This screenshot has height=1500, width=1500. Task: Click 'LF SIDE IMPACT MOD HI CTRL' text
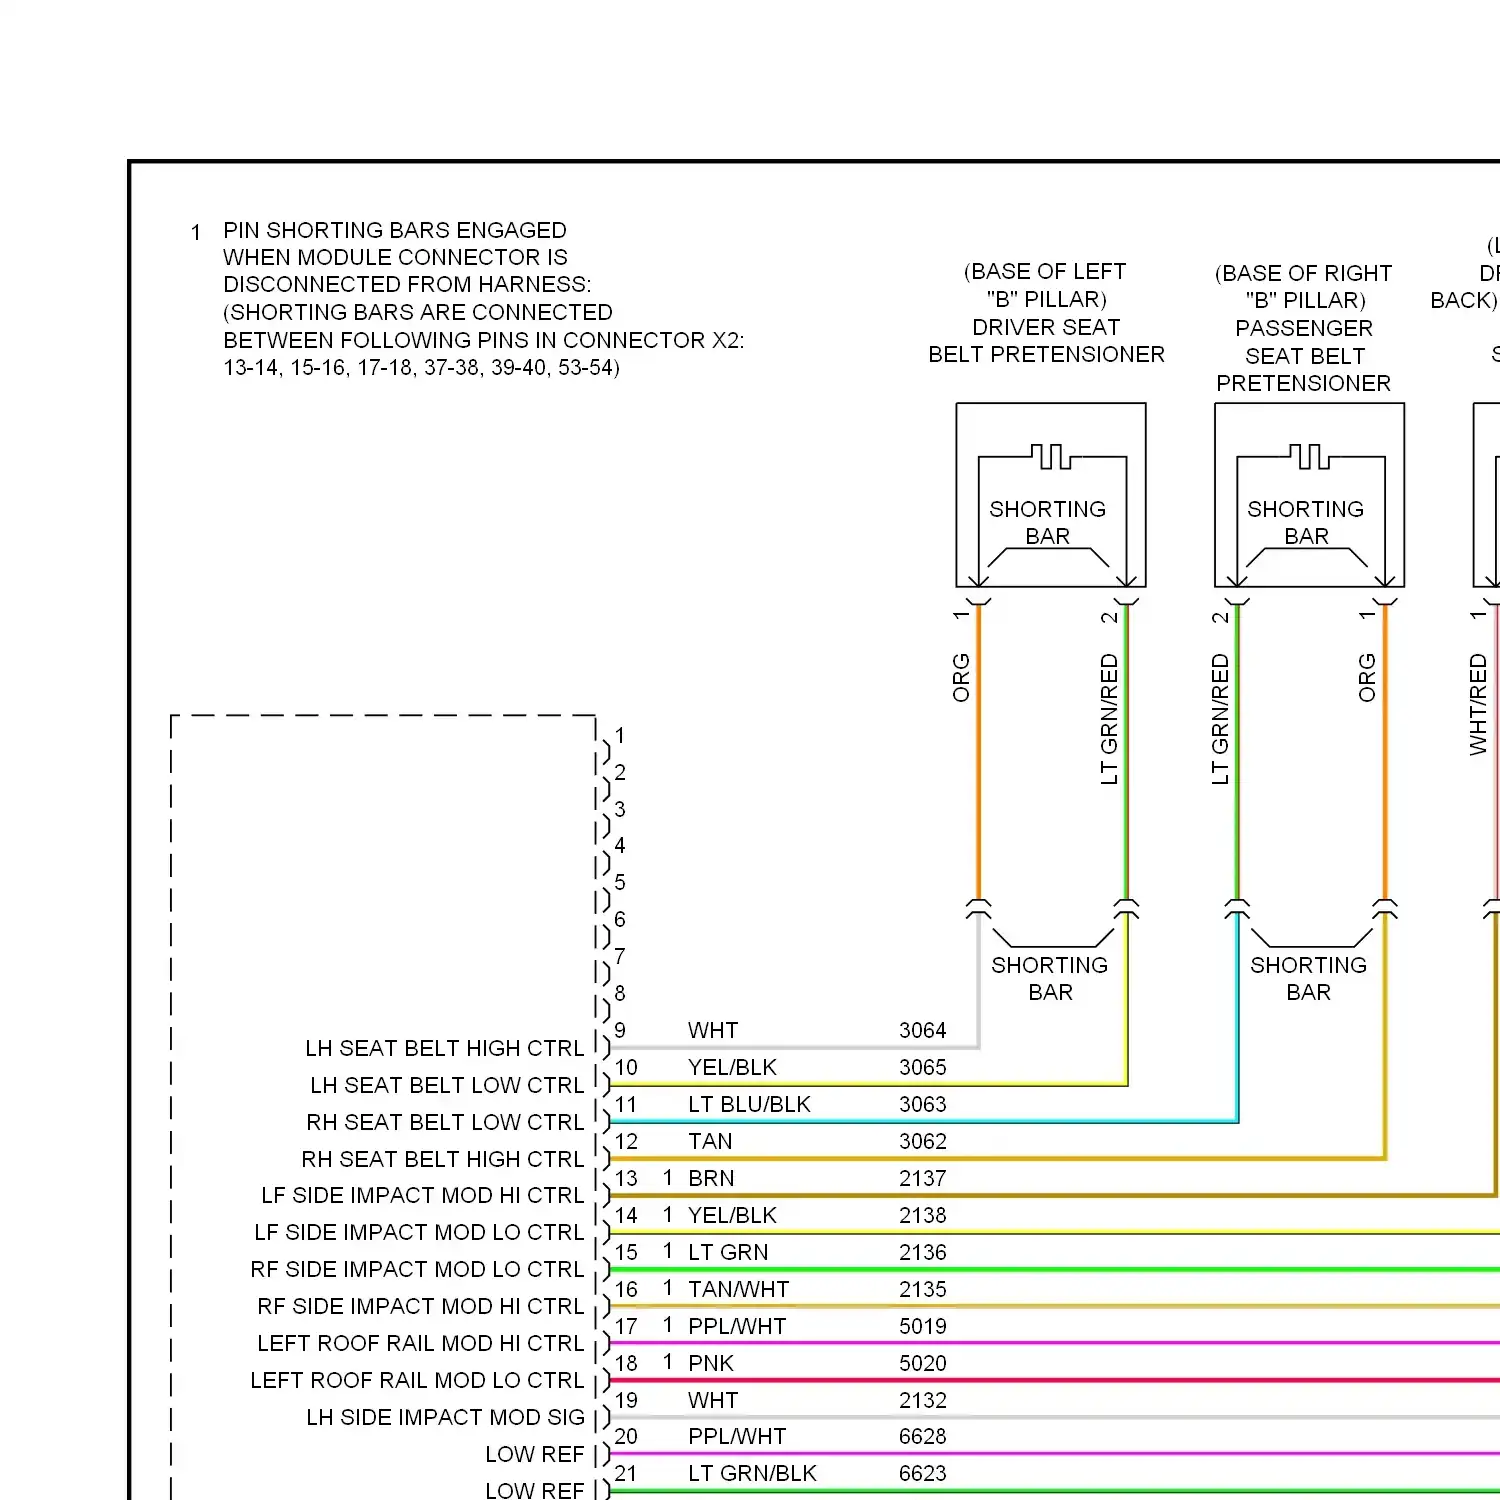pyautogui.click(x=423, y=1196)
